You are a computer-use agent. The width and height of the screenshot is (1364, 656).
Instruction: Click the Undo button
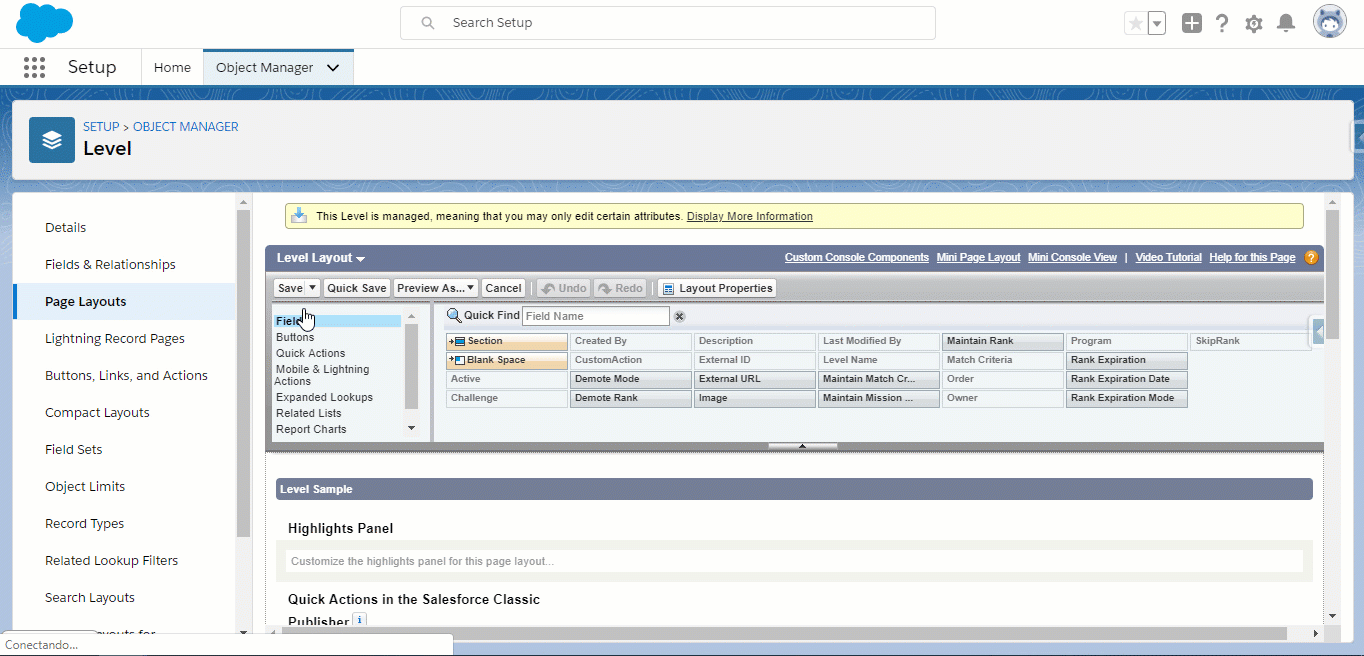(563, 288)
